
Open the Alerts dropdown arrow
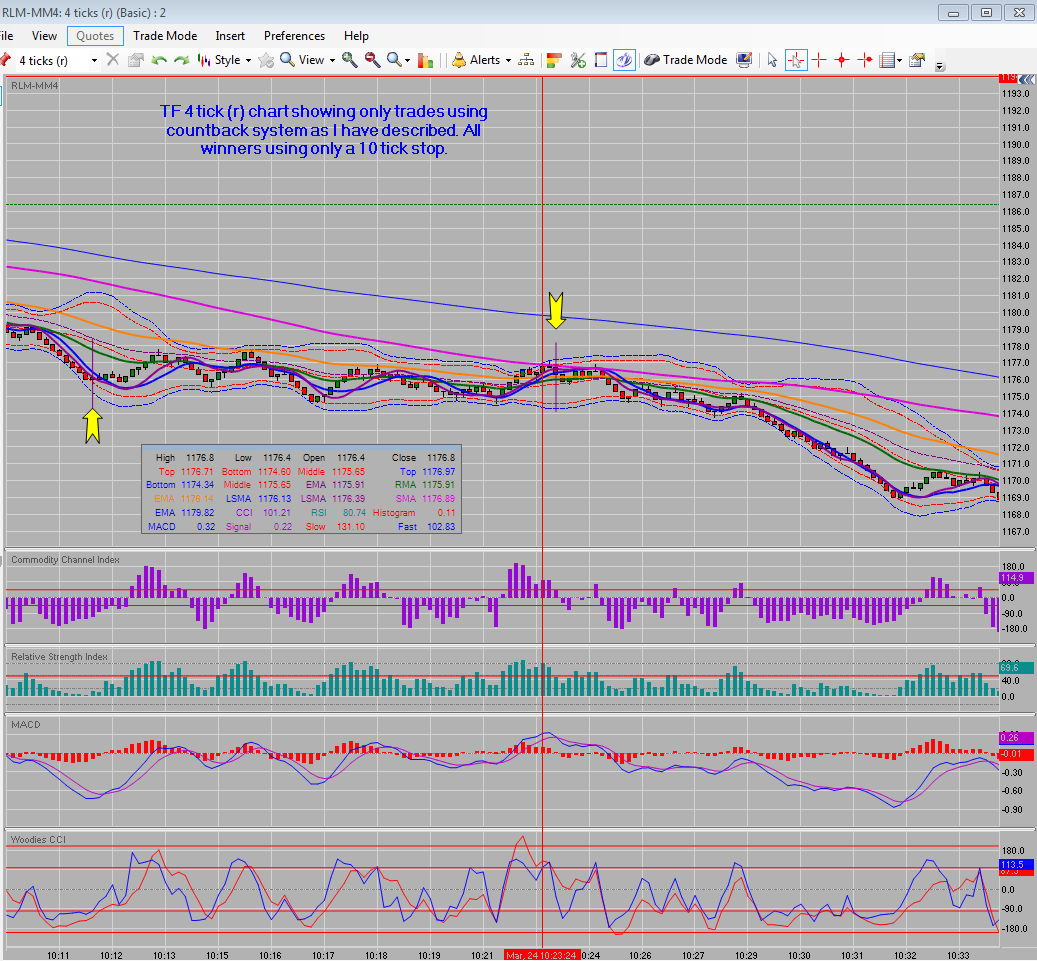click(508, 60)
